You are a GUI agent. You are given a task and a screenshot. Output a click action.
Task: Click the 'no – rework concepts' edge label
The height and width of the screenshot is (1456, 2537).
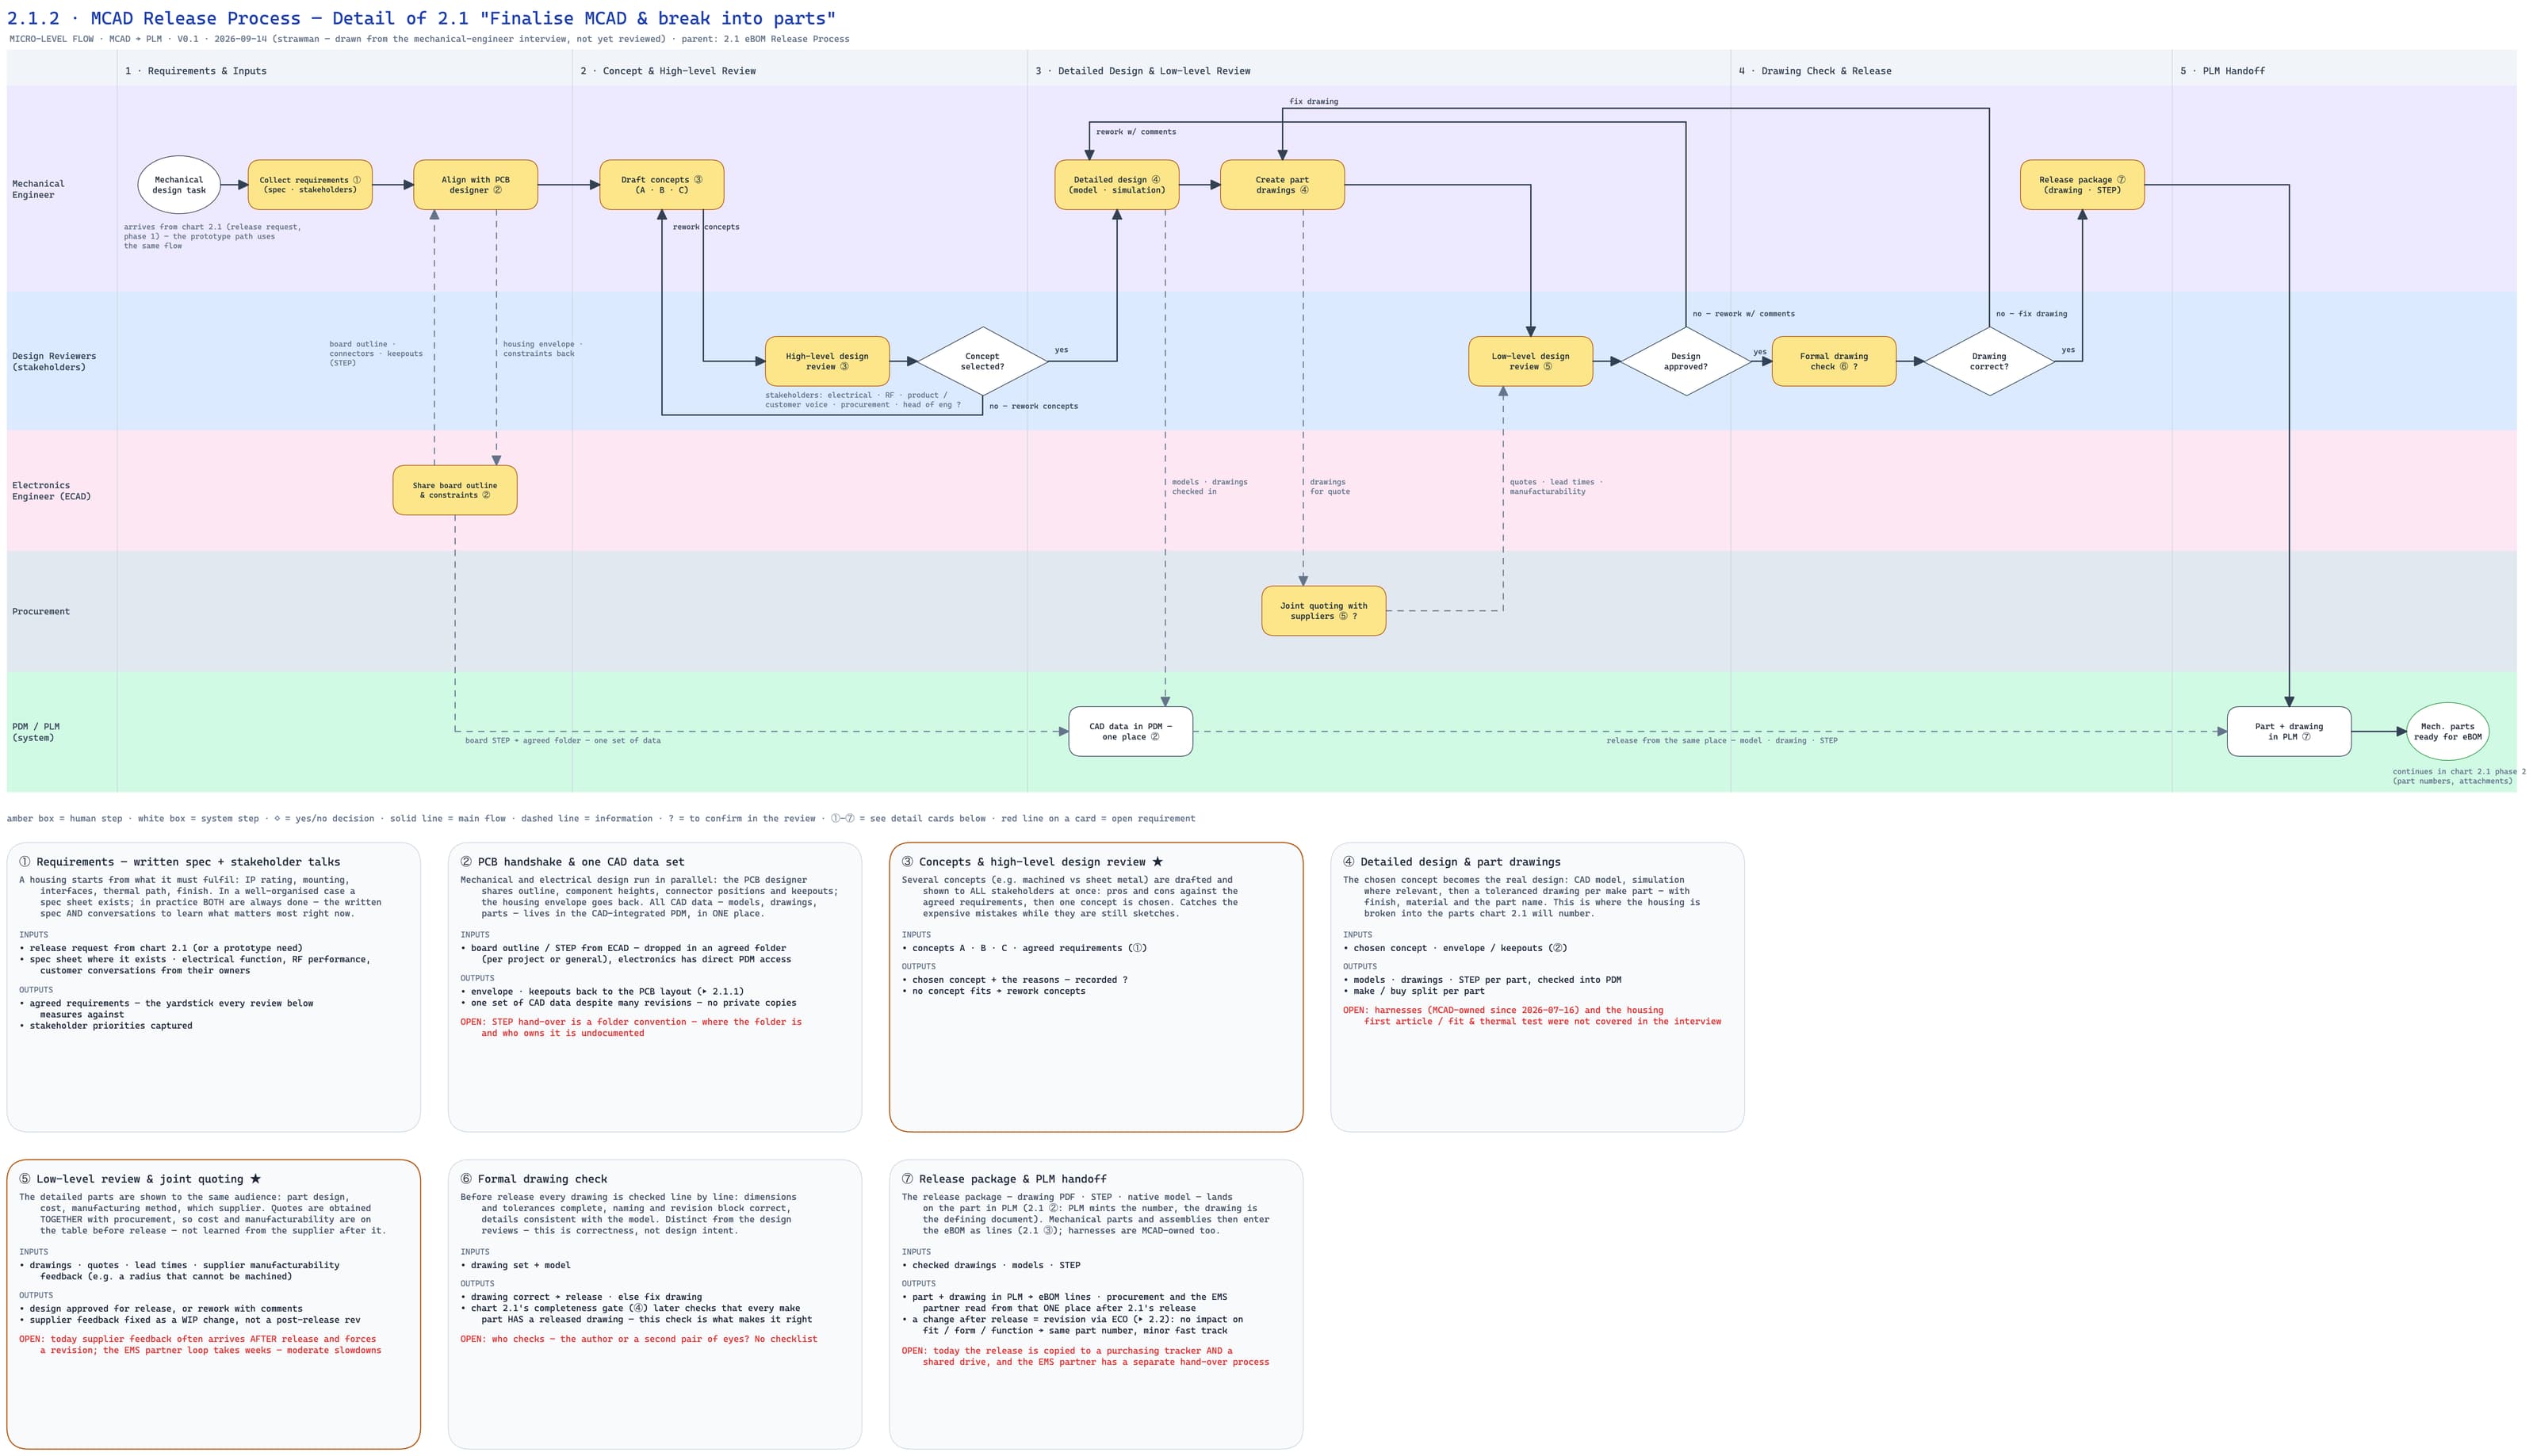point(1034,406)
